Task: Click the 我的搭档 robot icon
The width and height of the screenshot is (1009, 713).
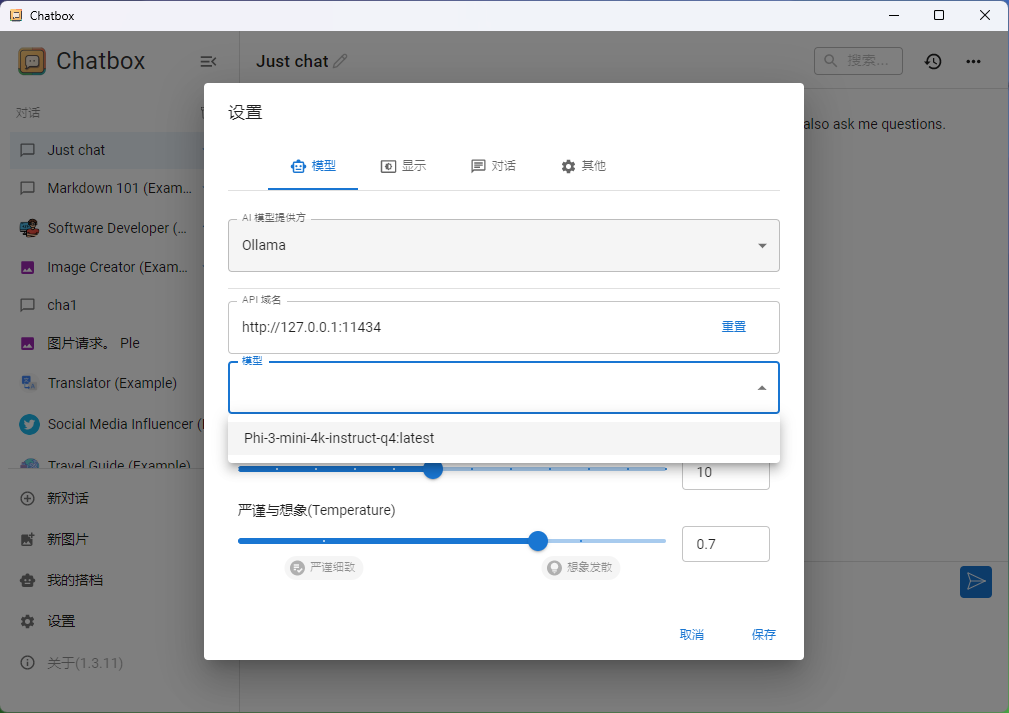Action: coord(28,580)
